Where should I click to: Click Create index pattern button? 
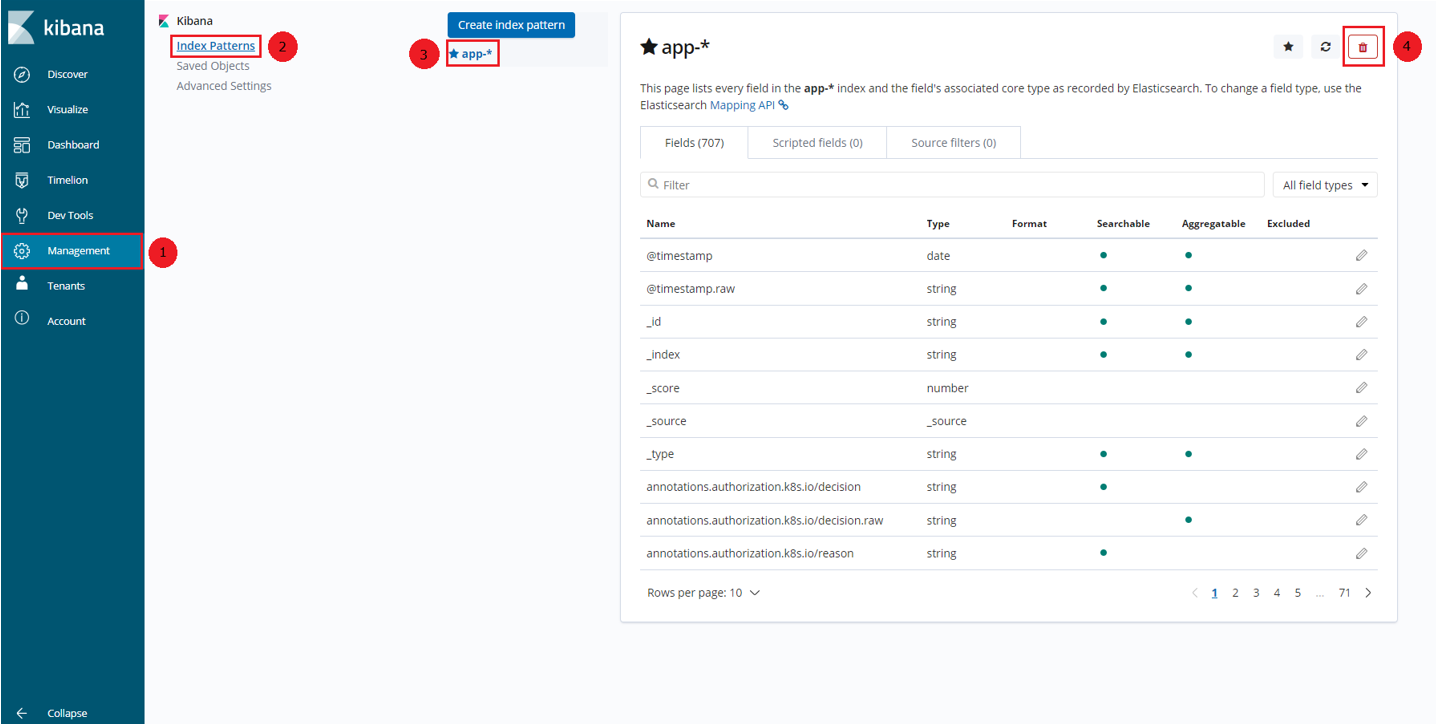tap(511, 25)
